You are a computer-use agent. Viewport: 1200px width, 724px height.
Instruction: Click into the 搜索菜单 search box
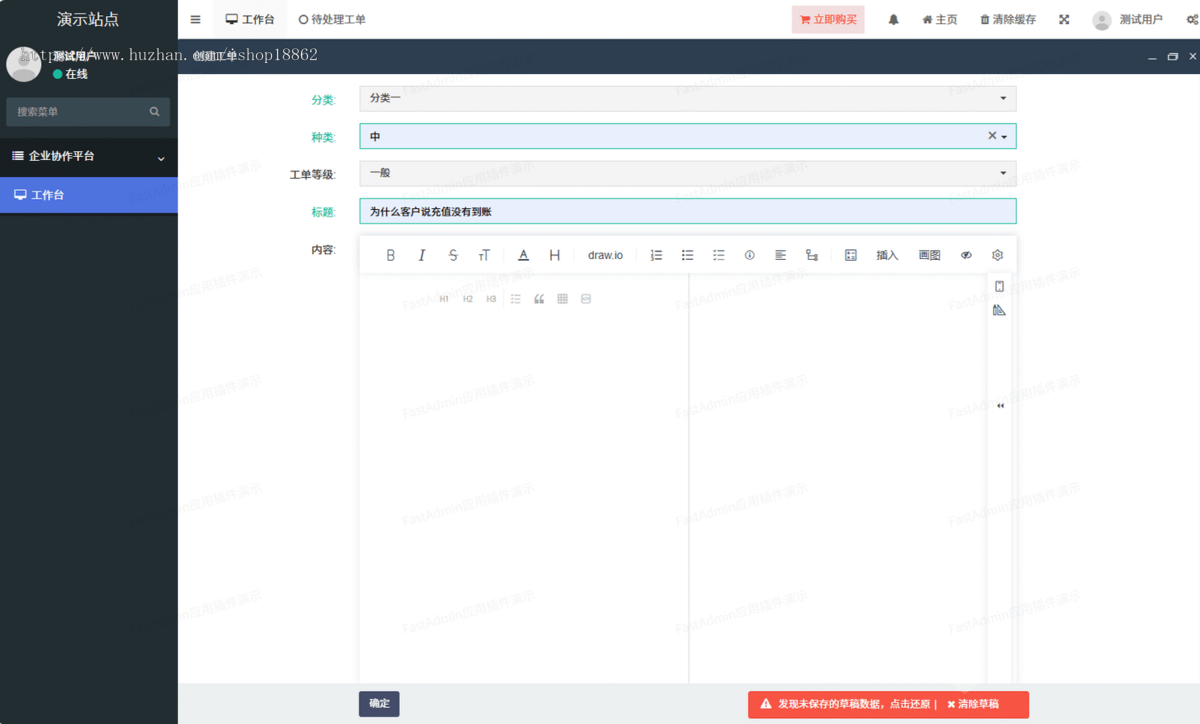78,112
